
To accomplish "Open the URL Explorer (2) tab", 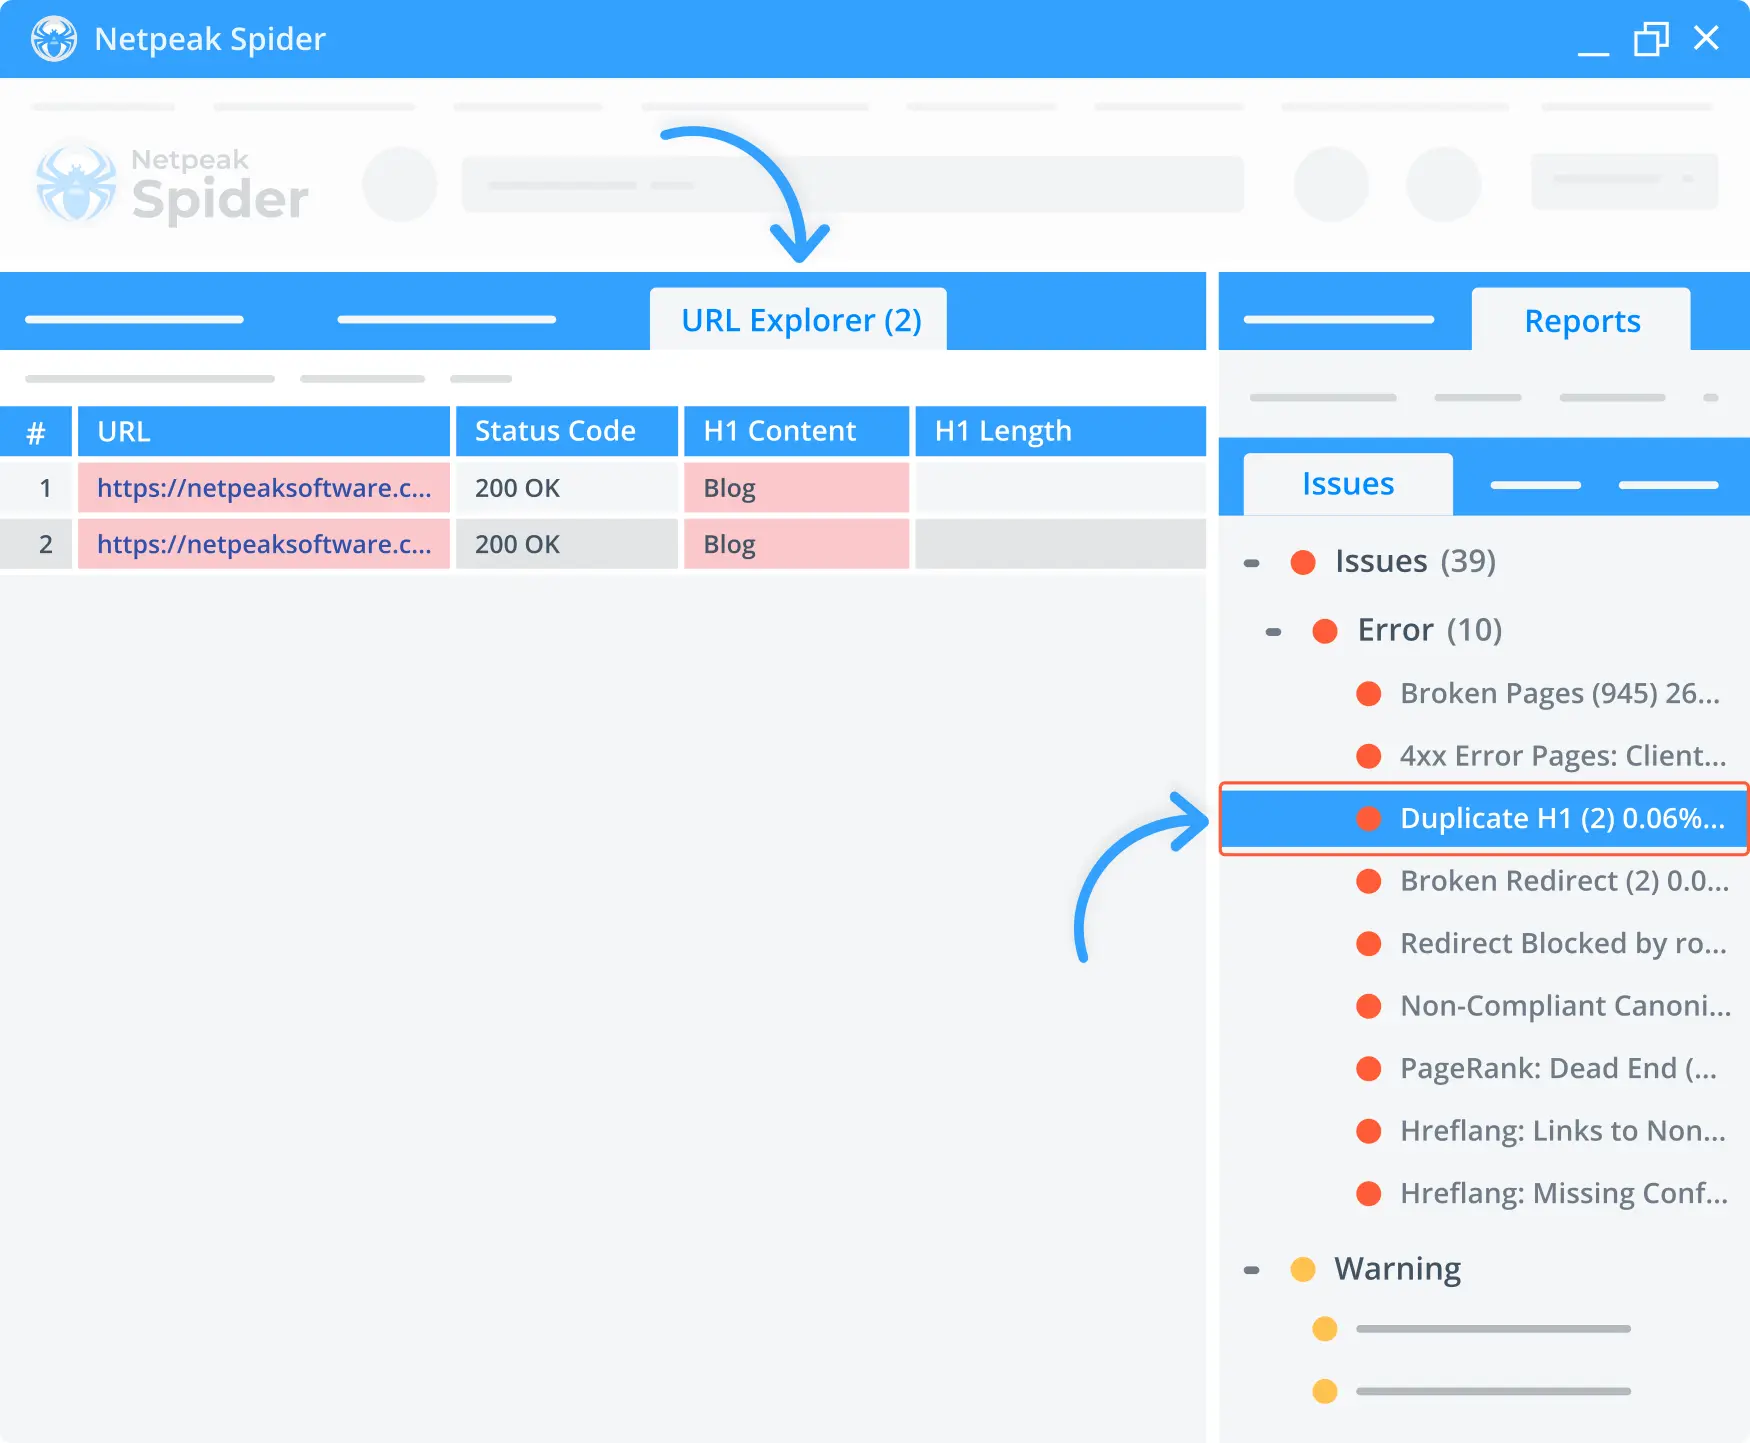I will click(x=799, y=320).
